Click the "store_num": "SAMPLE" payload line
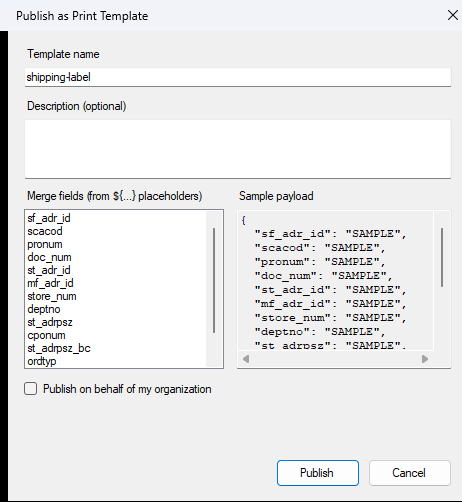 click(331, 318)
